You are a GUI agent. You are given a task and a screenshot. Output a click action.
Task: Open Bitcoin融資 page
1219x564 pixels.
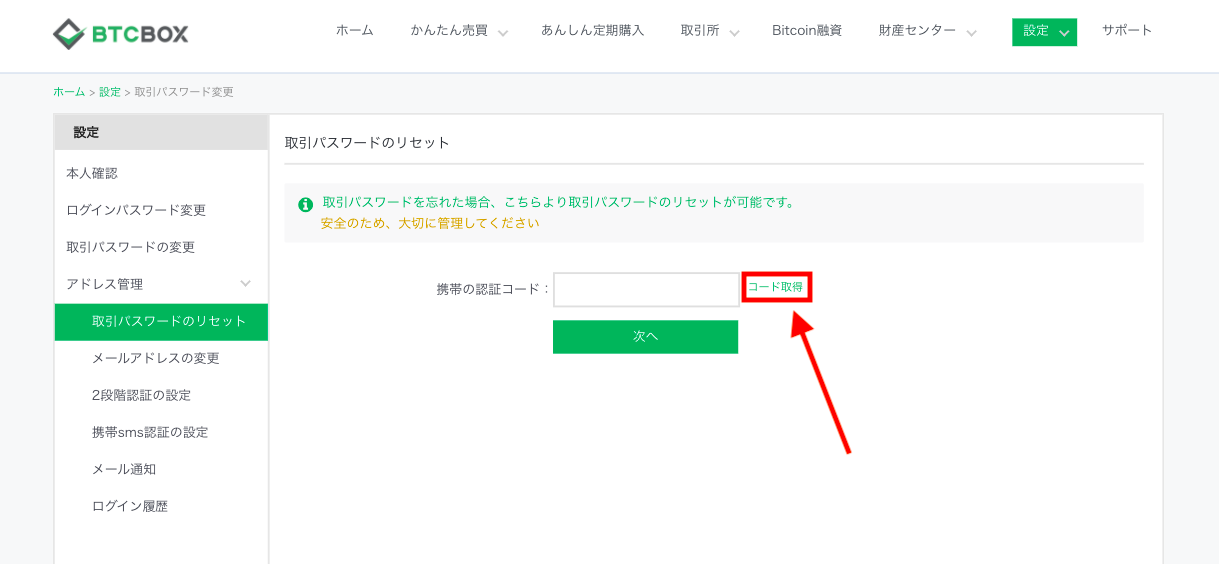pos(807,31)
